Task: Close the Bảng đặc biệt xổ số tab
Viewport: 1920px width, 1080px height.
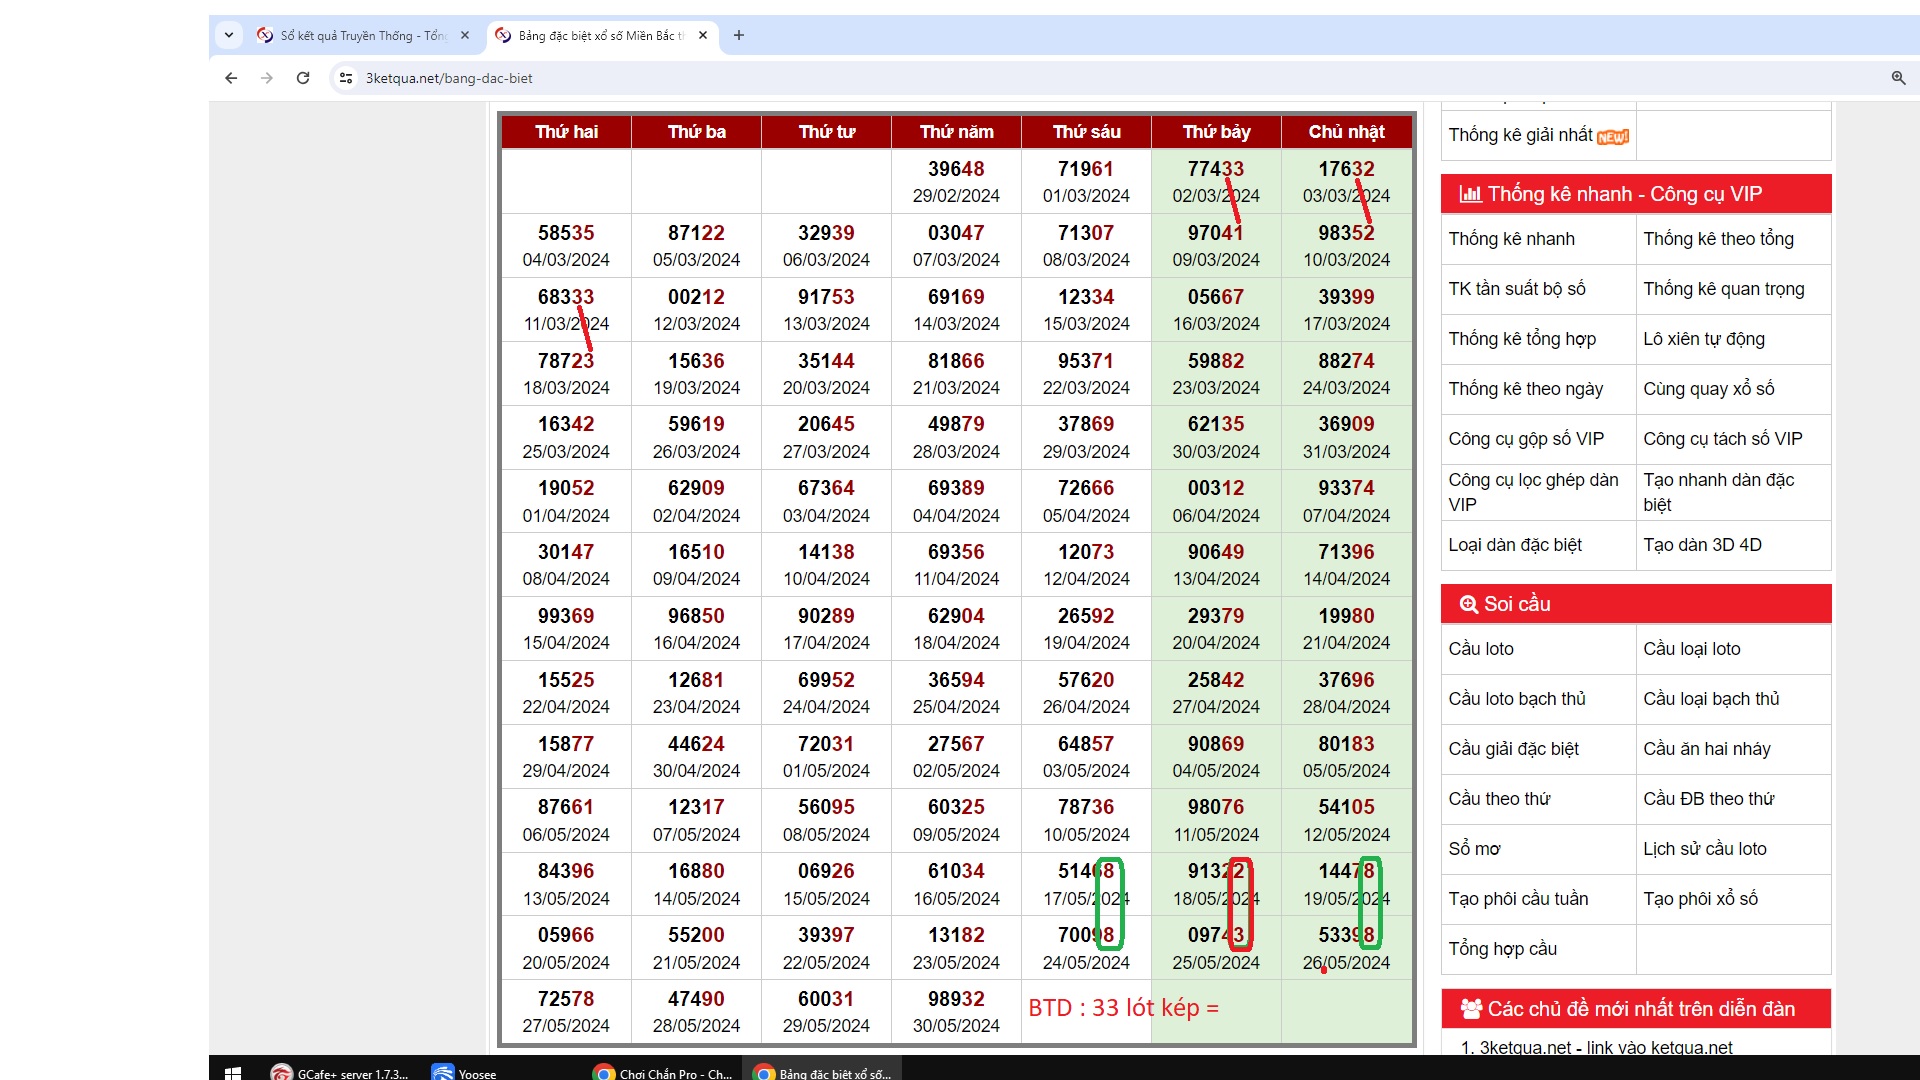Action: coord(703,35)
